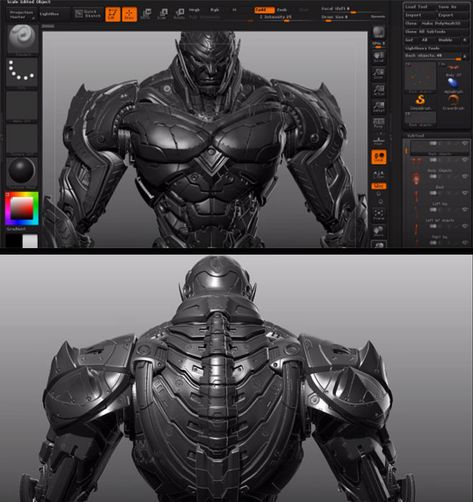Toggle the orange Edit mode button

[x=113, y=14]
